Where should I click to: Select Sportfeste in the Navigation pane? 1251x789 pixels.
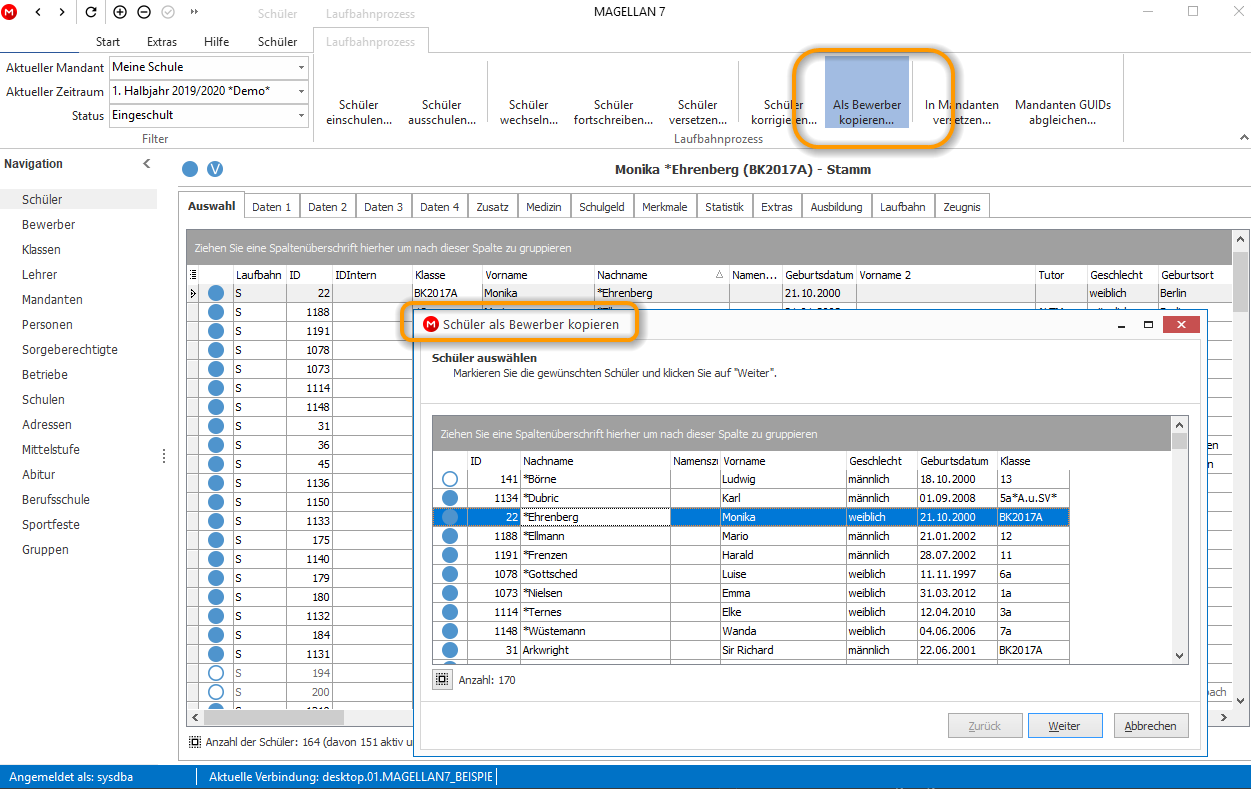pyautogui.click(x=51, y=524)
